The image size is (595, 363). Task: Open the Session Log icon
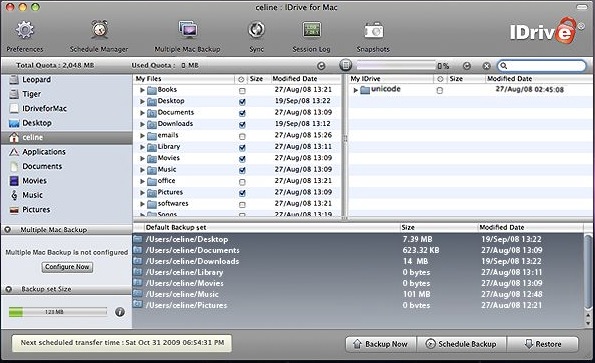pyautogui.click(x=312, y=30)
